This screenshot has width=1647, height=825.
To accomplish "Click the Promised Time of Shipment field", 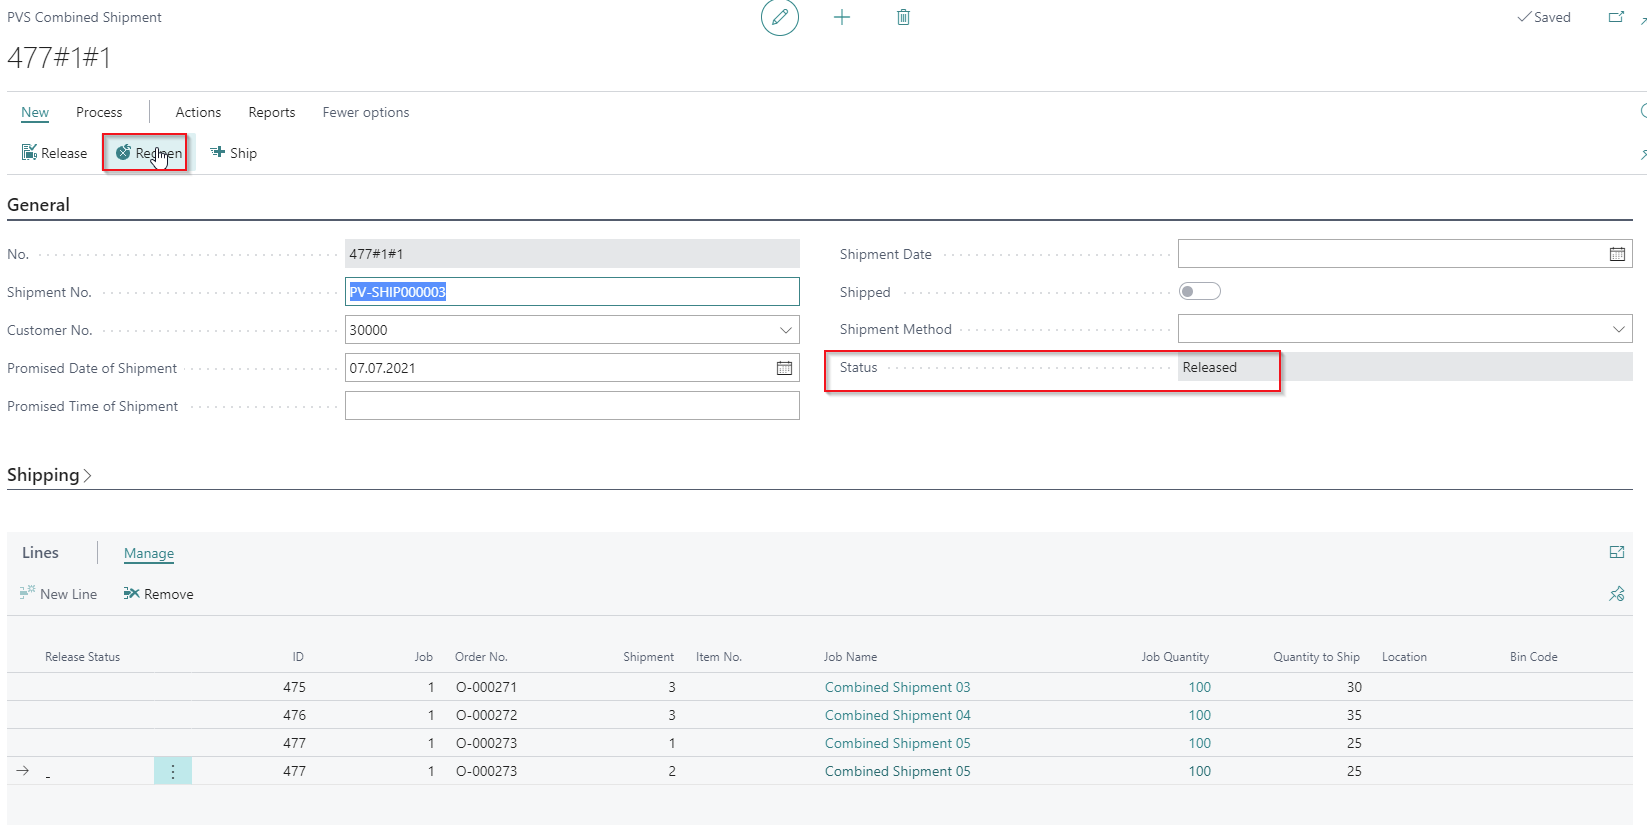I will pyautogui.click(x=572, y=406).
